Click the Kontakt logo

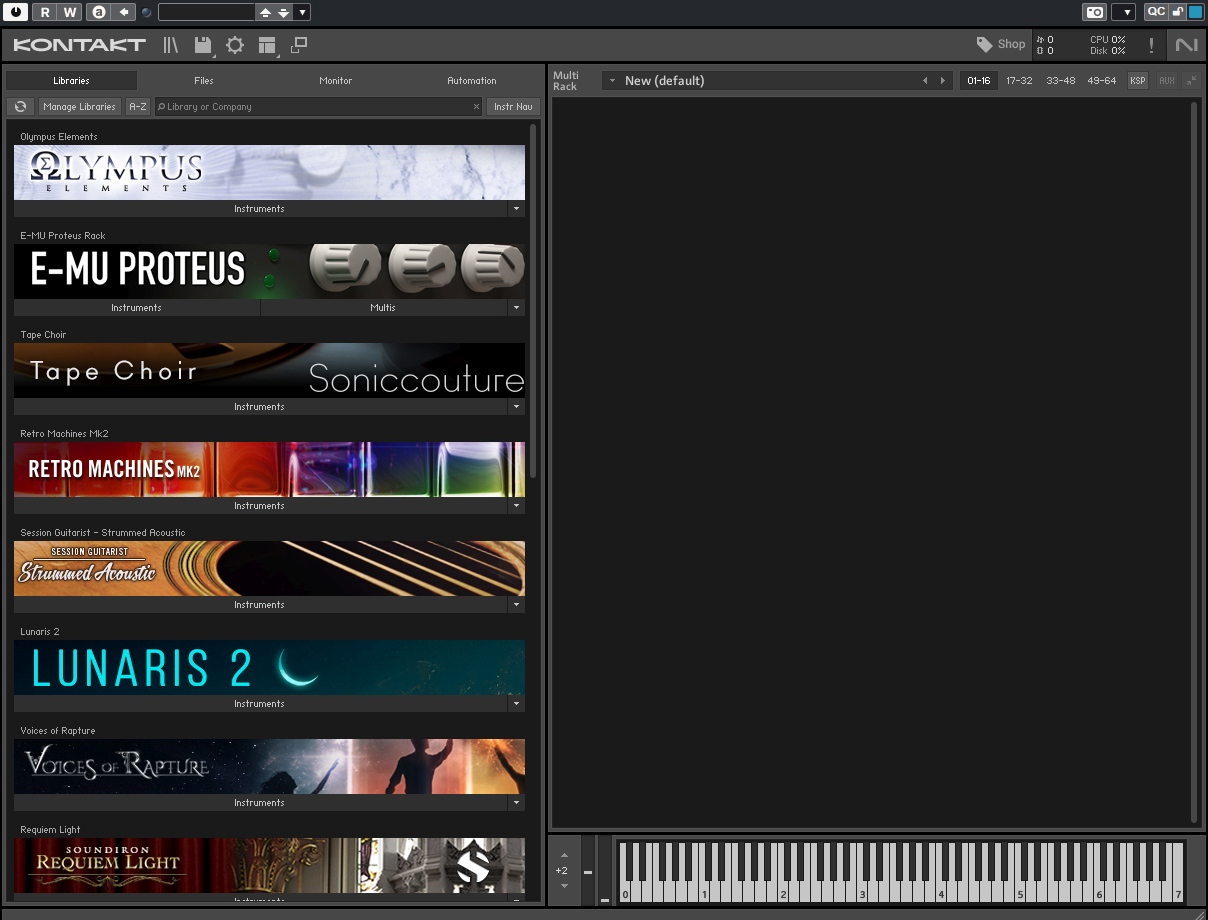[x=80, y=45]
